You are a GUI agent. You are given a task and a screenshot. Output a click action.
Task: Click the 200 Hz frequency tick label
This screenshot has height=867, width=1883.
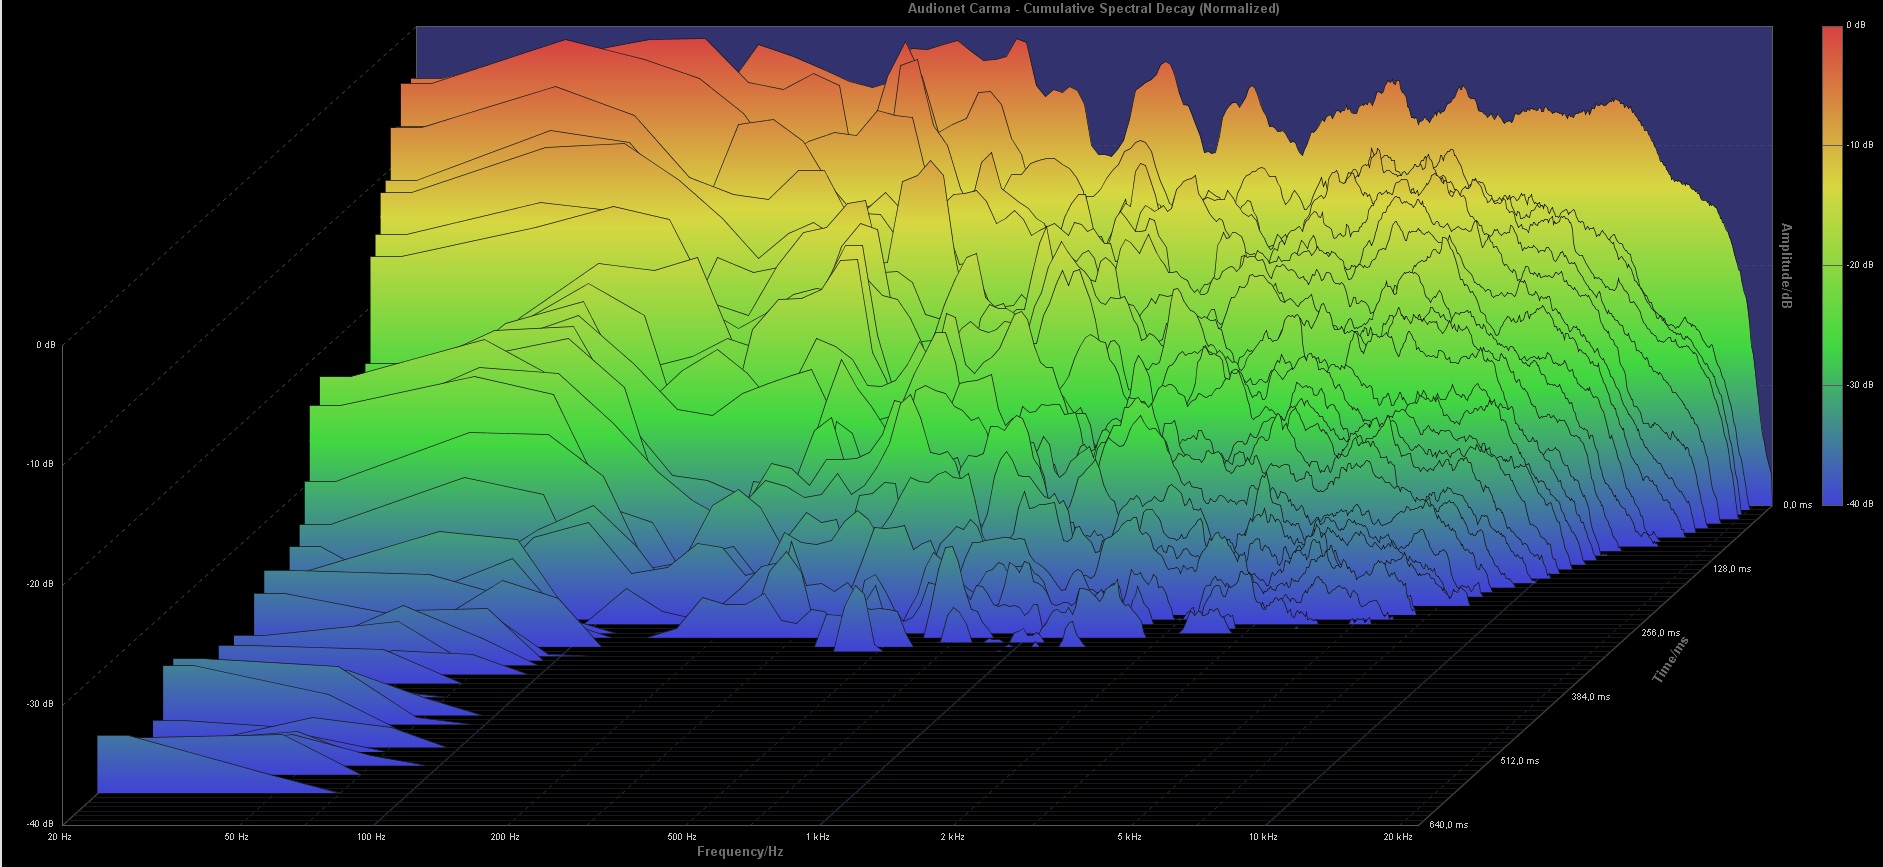tap(505, 837)
